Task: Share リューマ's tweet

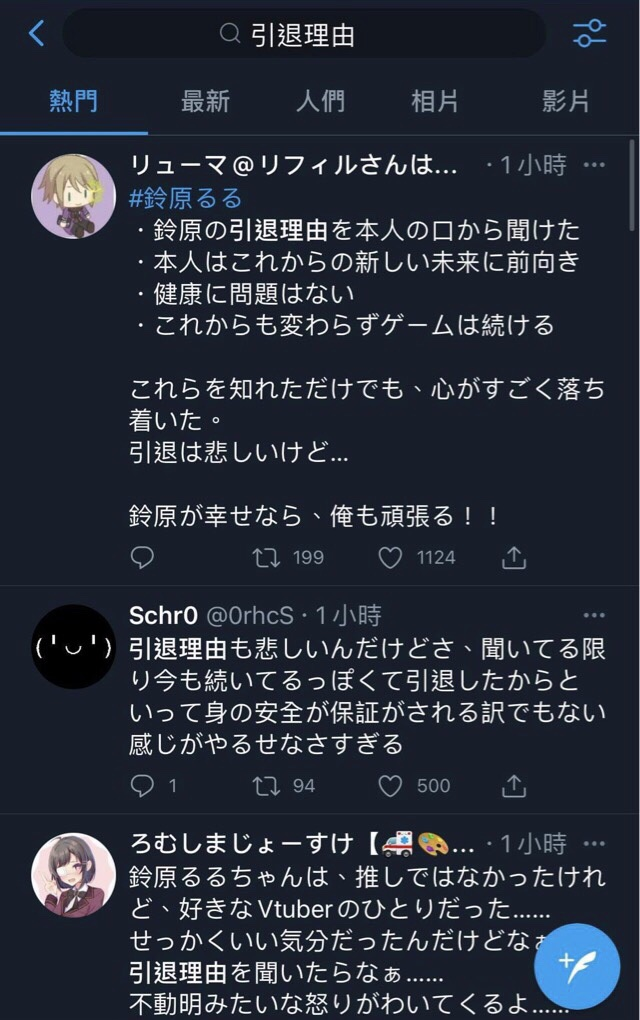Action: [514, 557]
